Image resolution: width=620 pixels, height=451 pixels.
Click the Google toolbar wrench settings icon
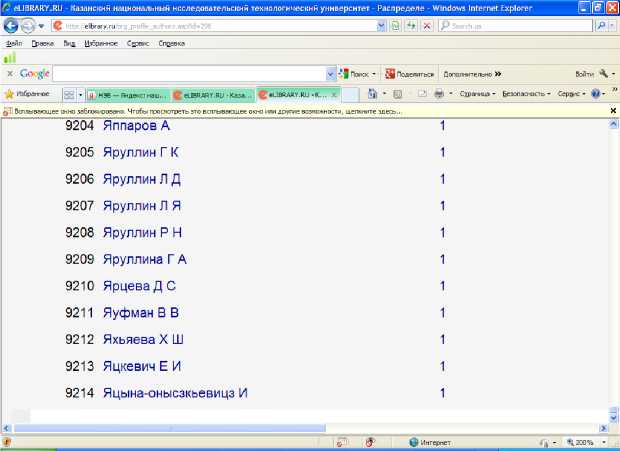tap(604, 74)
